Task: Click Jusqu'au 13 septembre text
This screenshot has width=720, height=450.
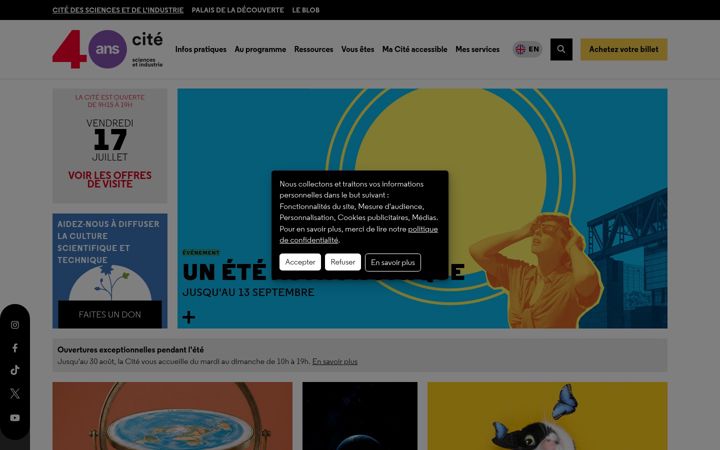Action: (x=248, y=292)
